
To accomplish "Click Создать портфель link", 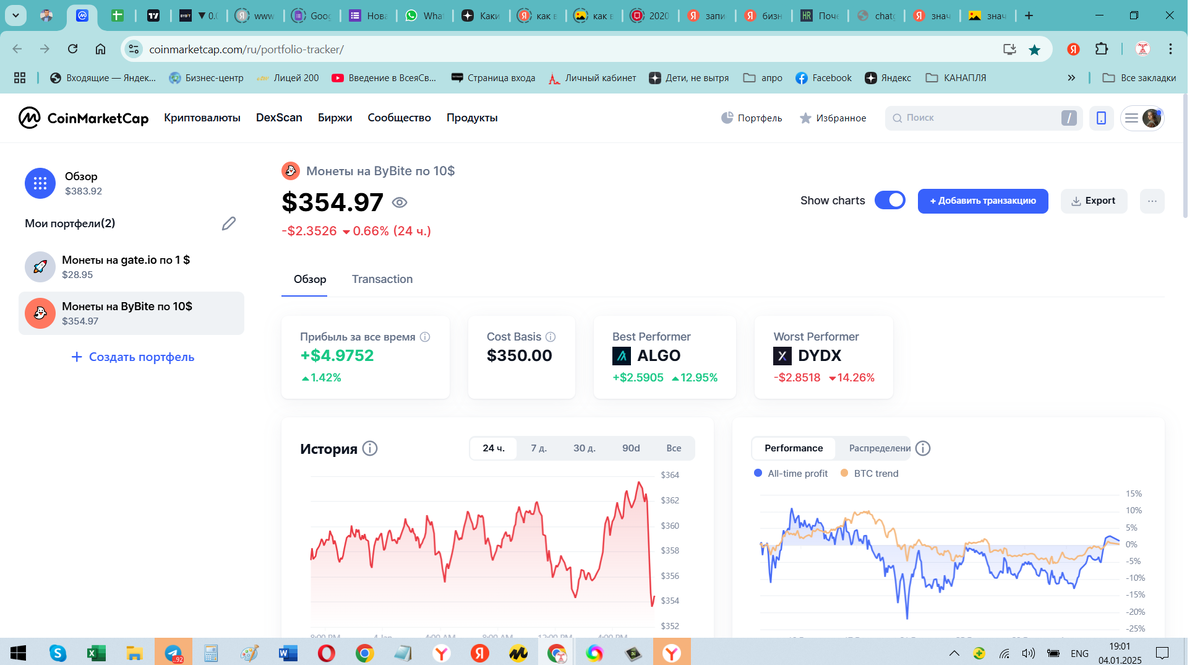I will click(x=132, y=357).
